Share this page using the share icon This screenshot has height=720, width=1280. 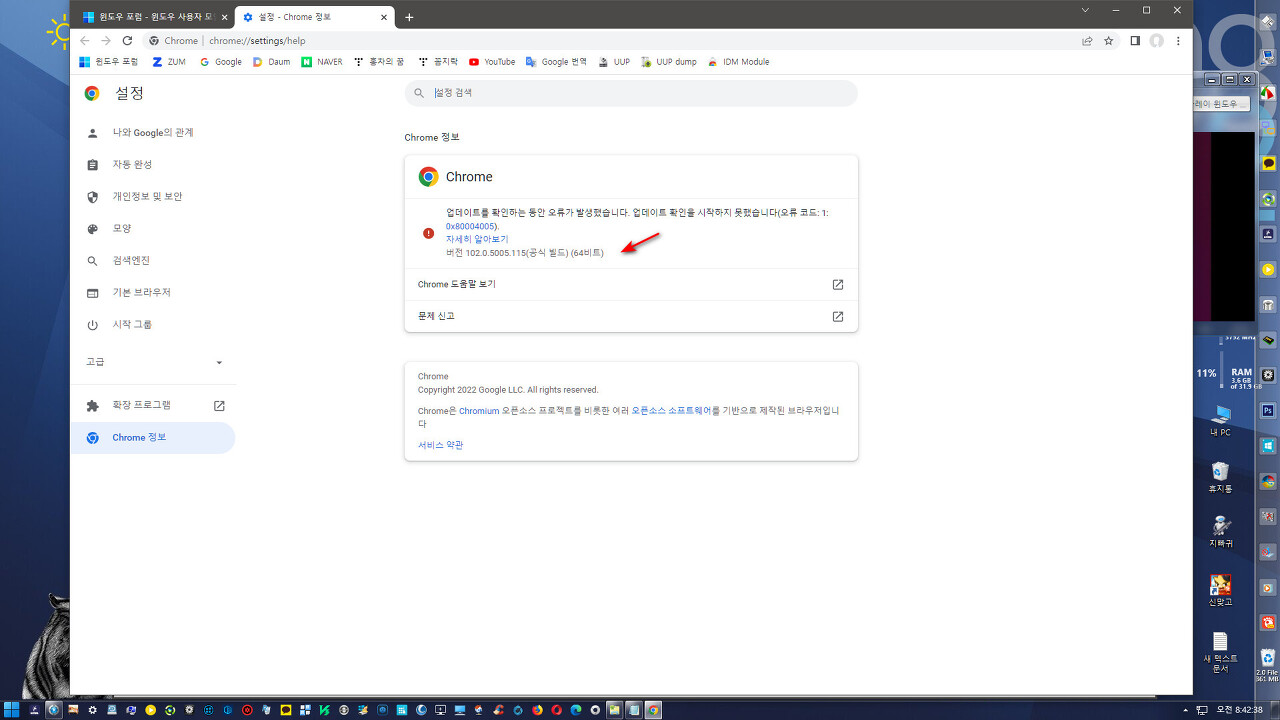[x=1087, y=41]
